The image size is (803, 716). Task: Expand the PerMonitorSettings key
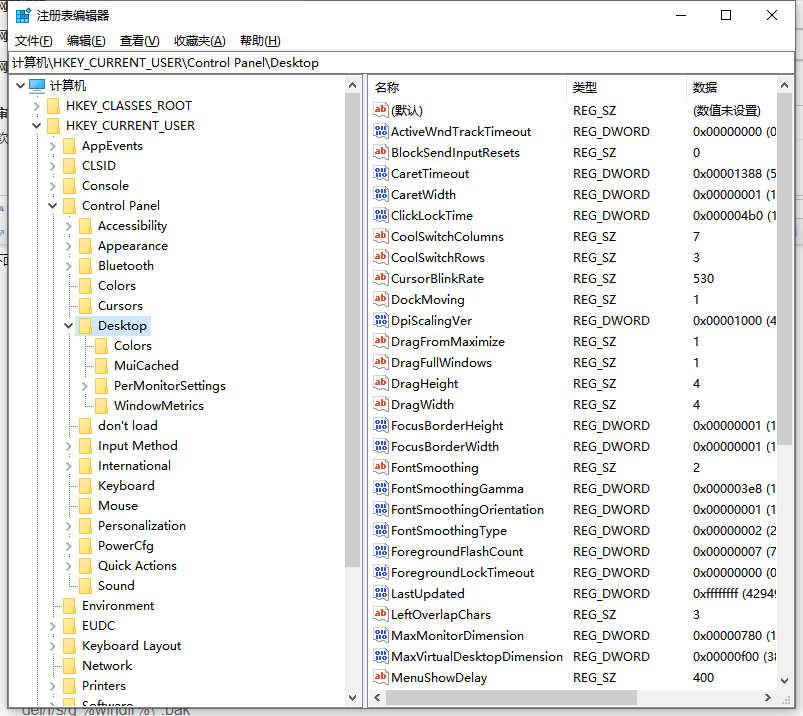[85, 385]
